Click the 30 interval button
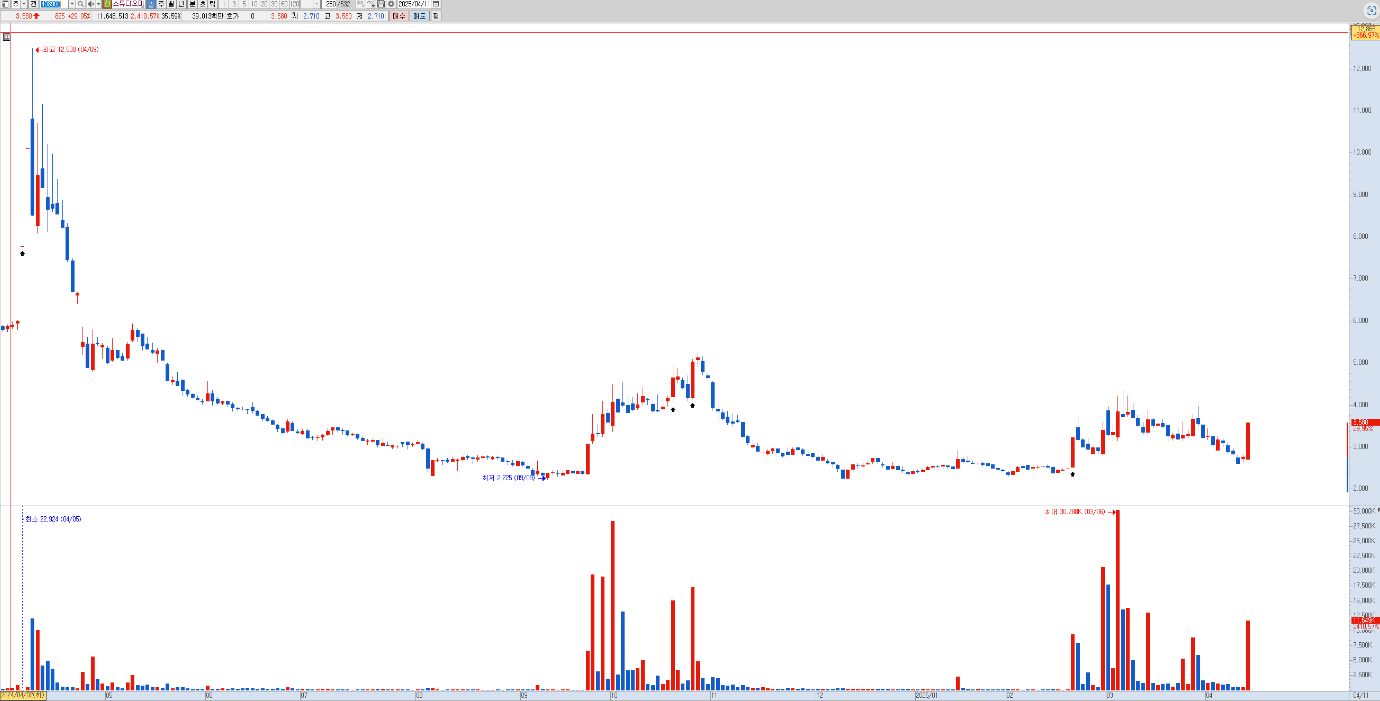The width and height of the screenshot is (1380, 701). pyautogui.click(x=274, y=5)
